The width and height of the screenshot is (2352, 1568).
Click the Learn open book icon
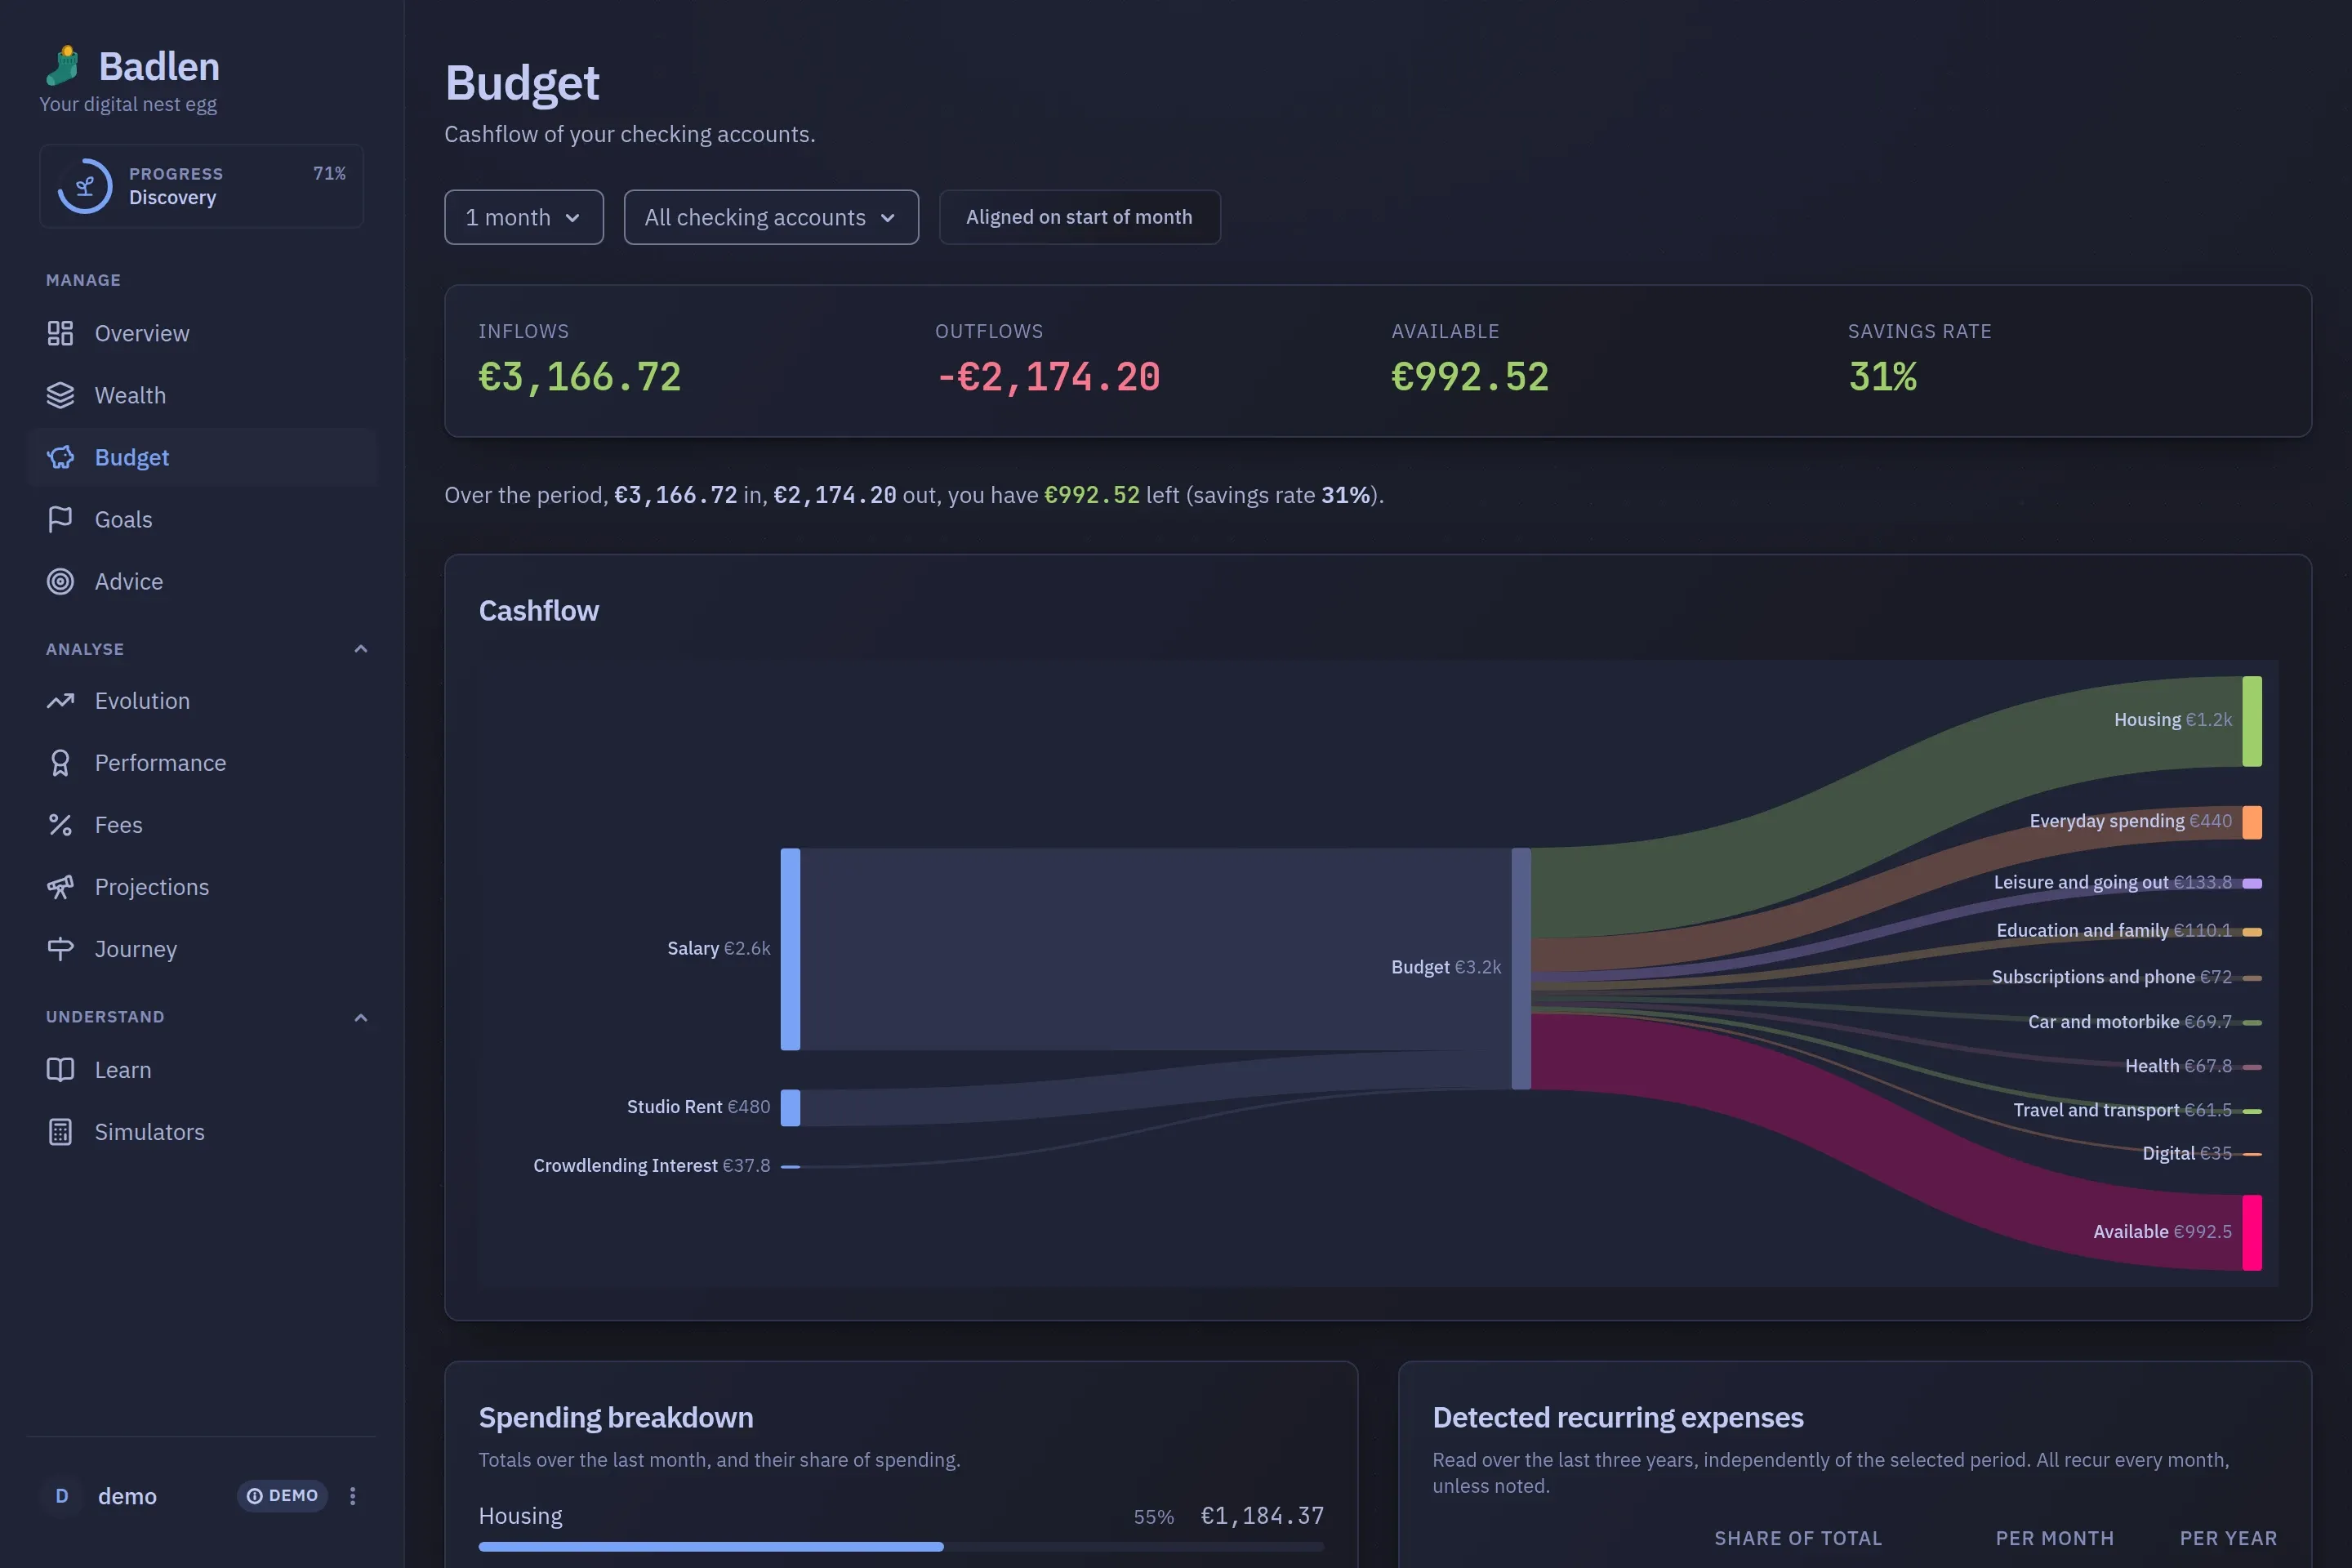(60, 1070)
